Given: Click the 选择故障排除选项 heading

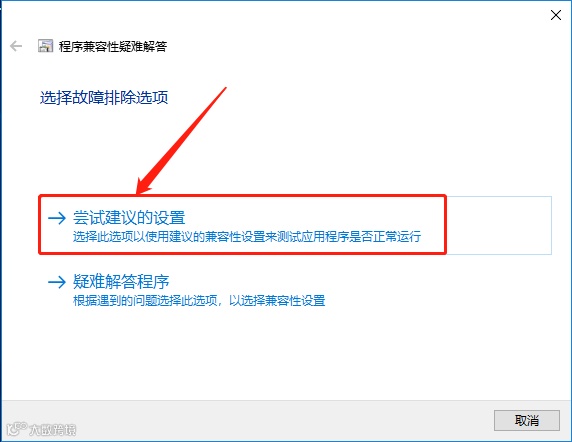Looking at the screenshot, I should [x=104, y=98].
